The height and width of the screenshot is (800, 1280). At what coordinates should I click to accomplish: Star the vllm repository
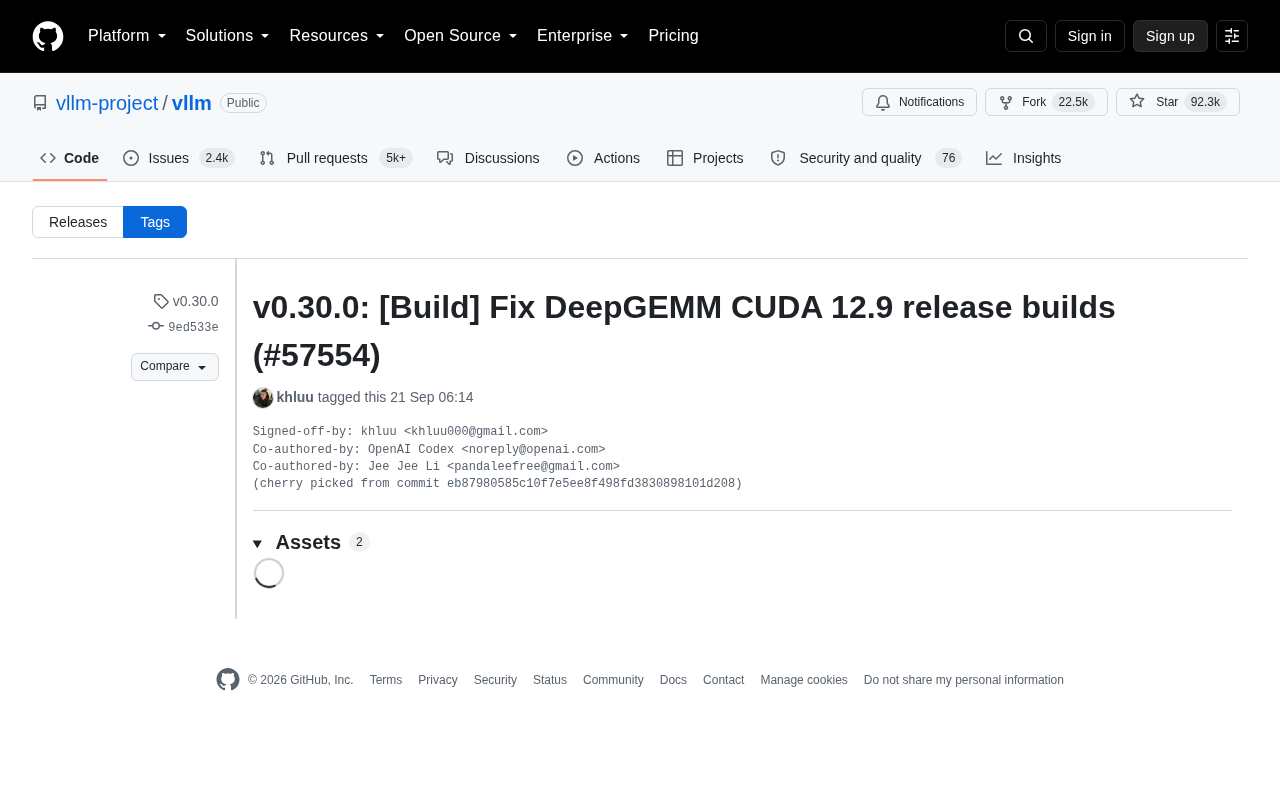[x=1178, y=102]
